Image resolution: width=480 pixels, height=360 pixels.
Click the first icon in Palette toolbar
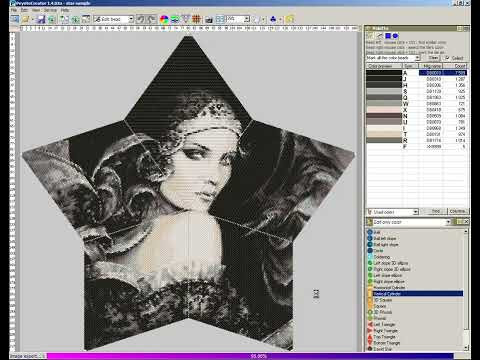(370, 36)
